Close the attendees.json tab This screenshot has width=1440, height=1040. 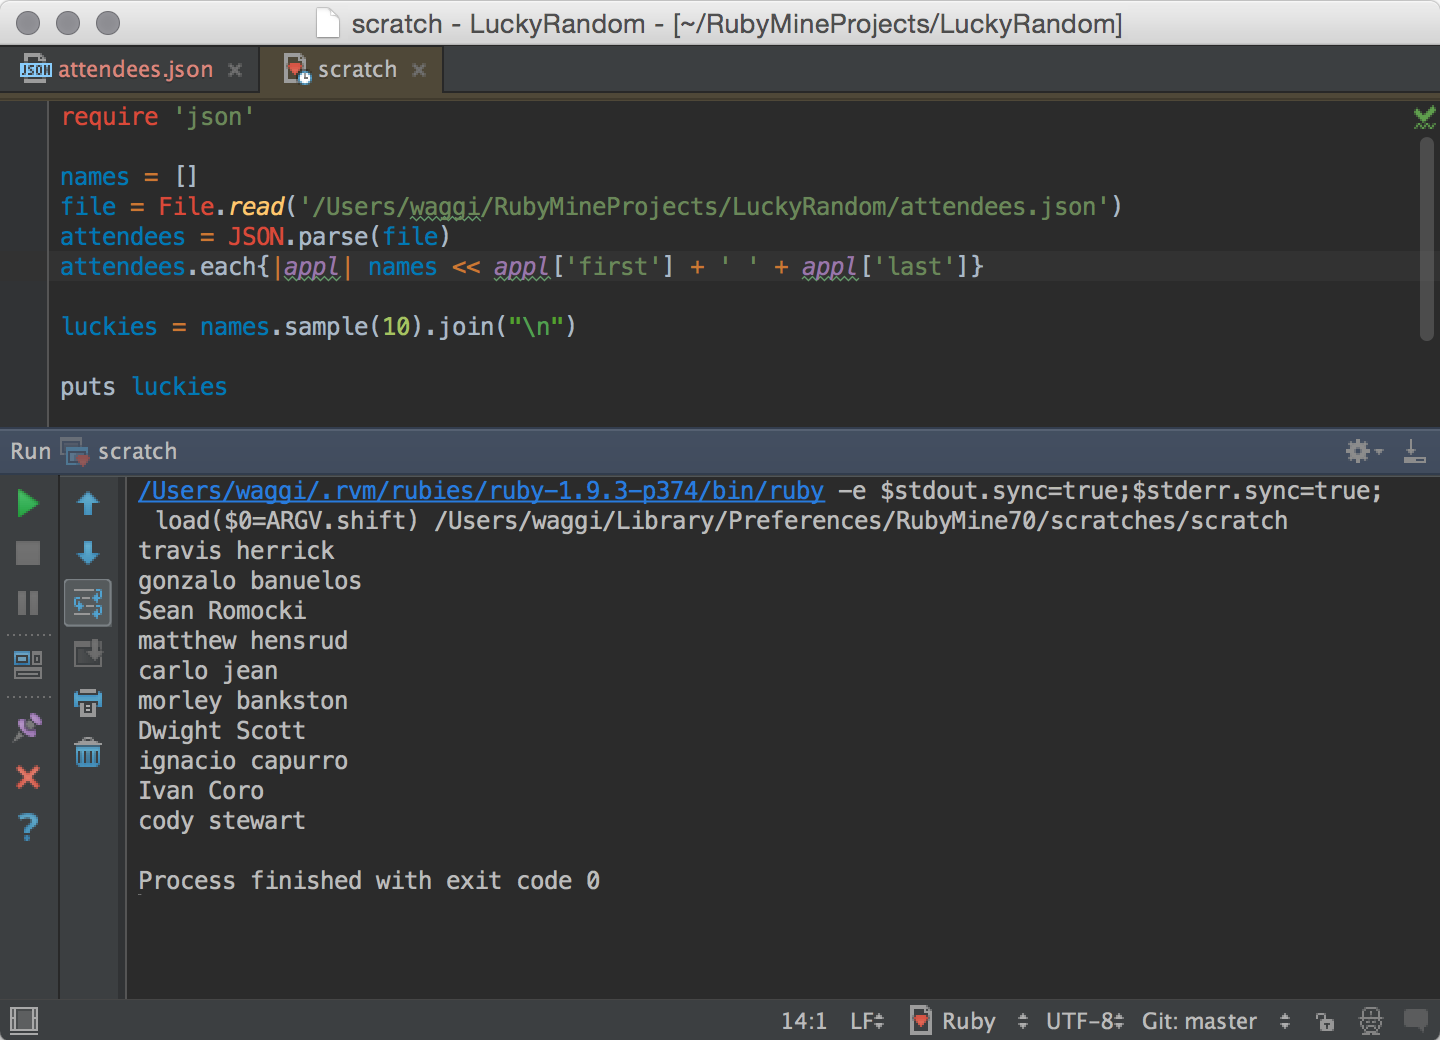[x=235, y=70]
